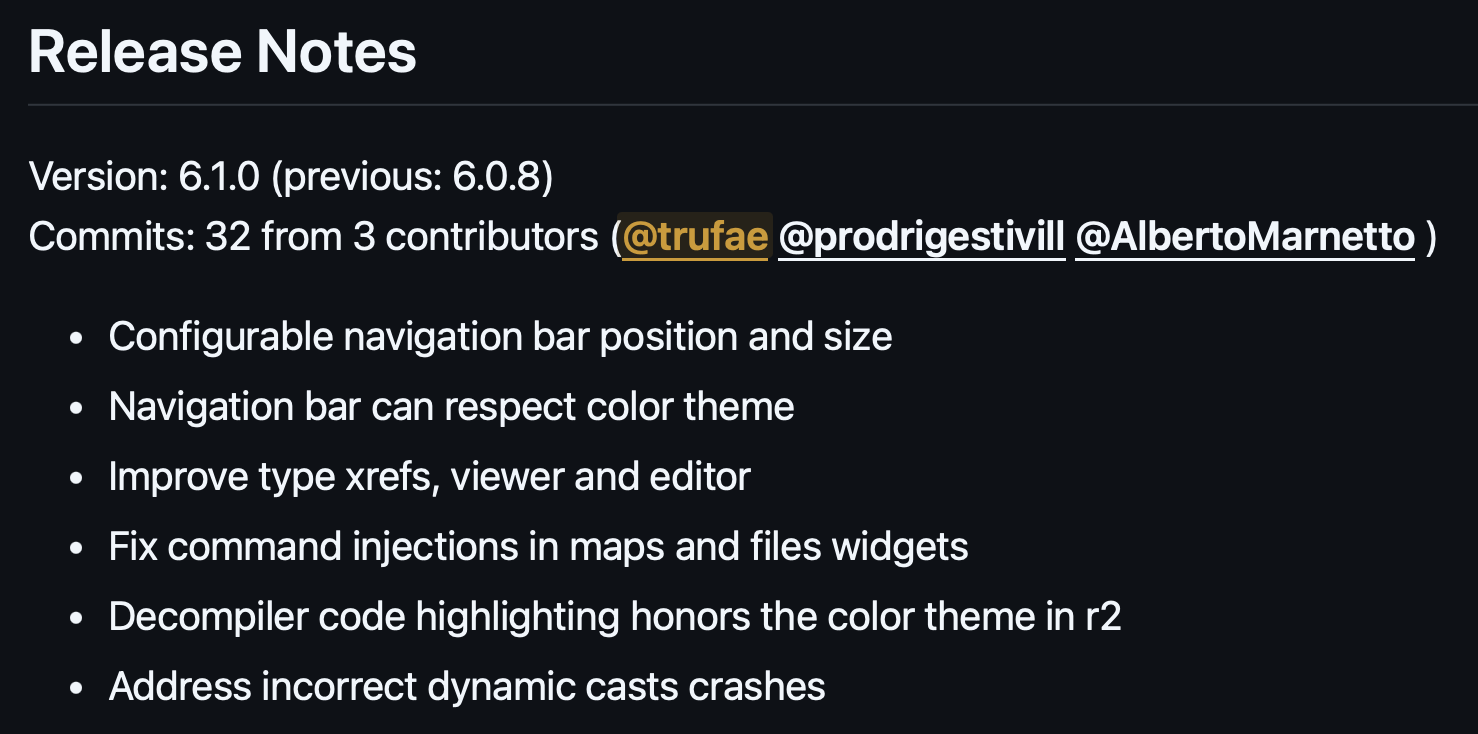Click the divider line under Release Notes
This screenshot has width=1478, height=734.
pyautogui.click(x=739, y=104)
